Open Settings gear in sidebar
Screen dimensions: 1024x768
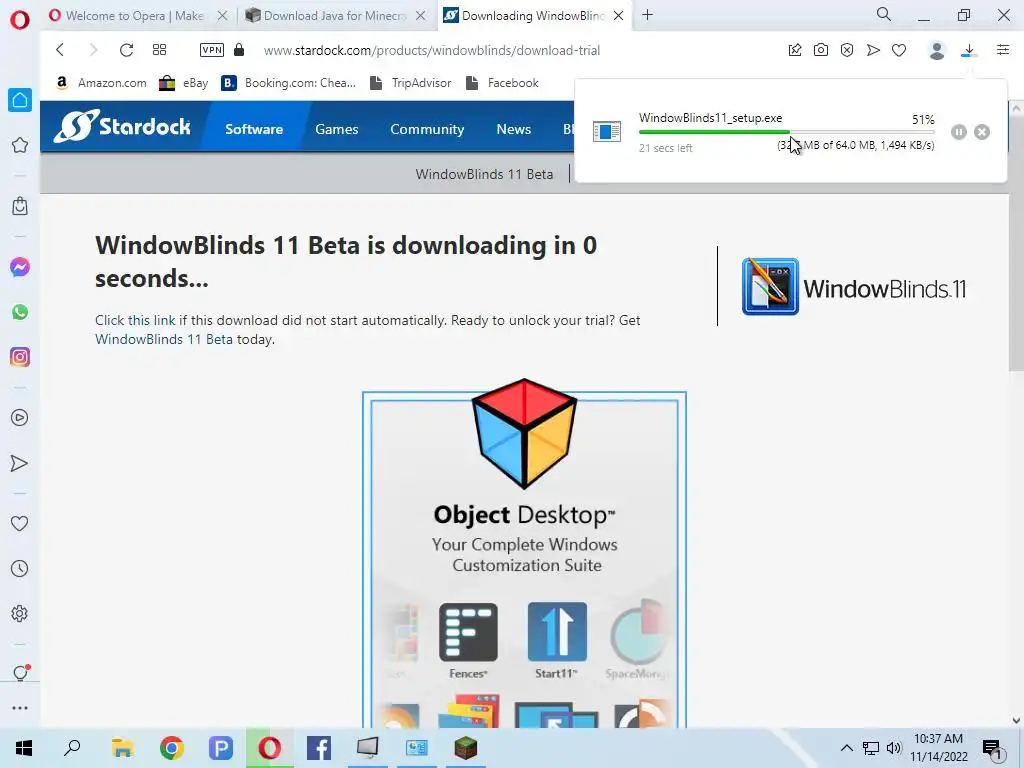click(20, 613)
